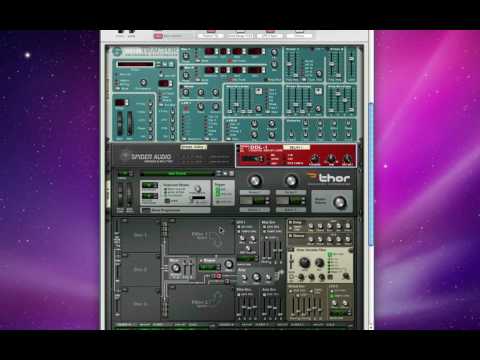Toggle Subtractor LFO 1 Sync button

pos(186,108)
